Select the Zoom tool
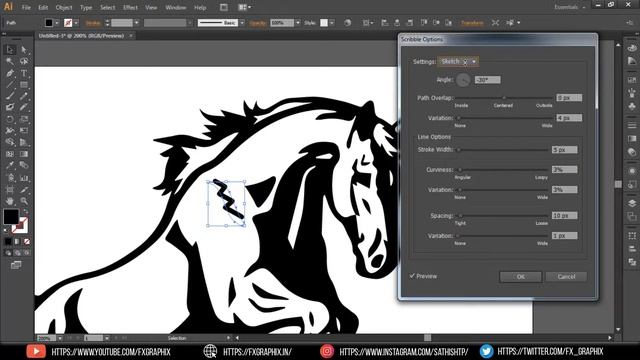Viewport: 640px width, 360px height. click(x=24, y=201)
